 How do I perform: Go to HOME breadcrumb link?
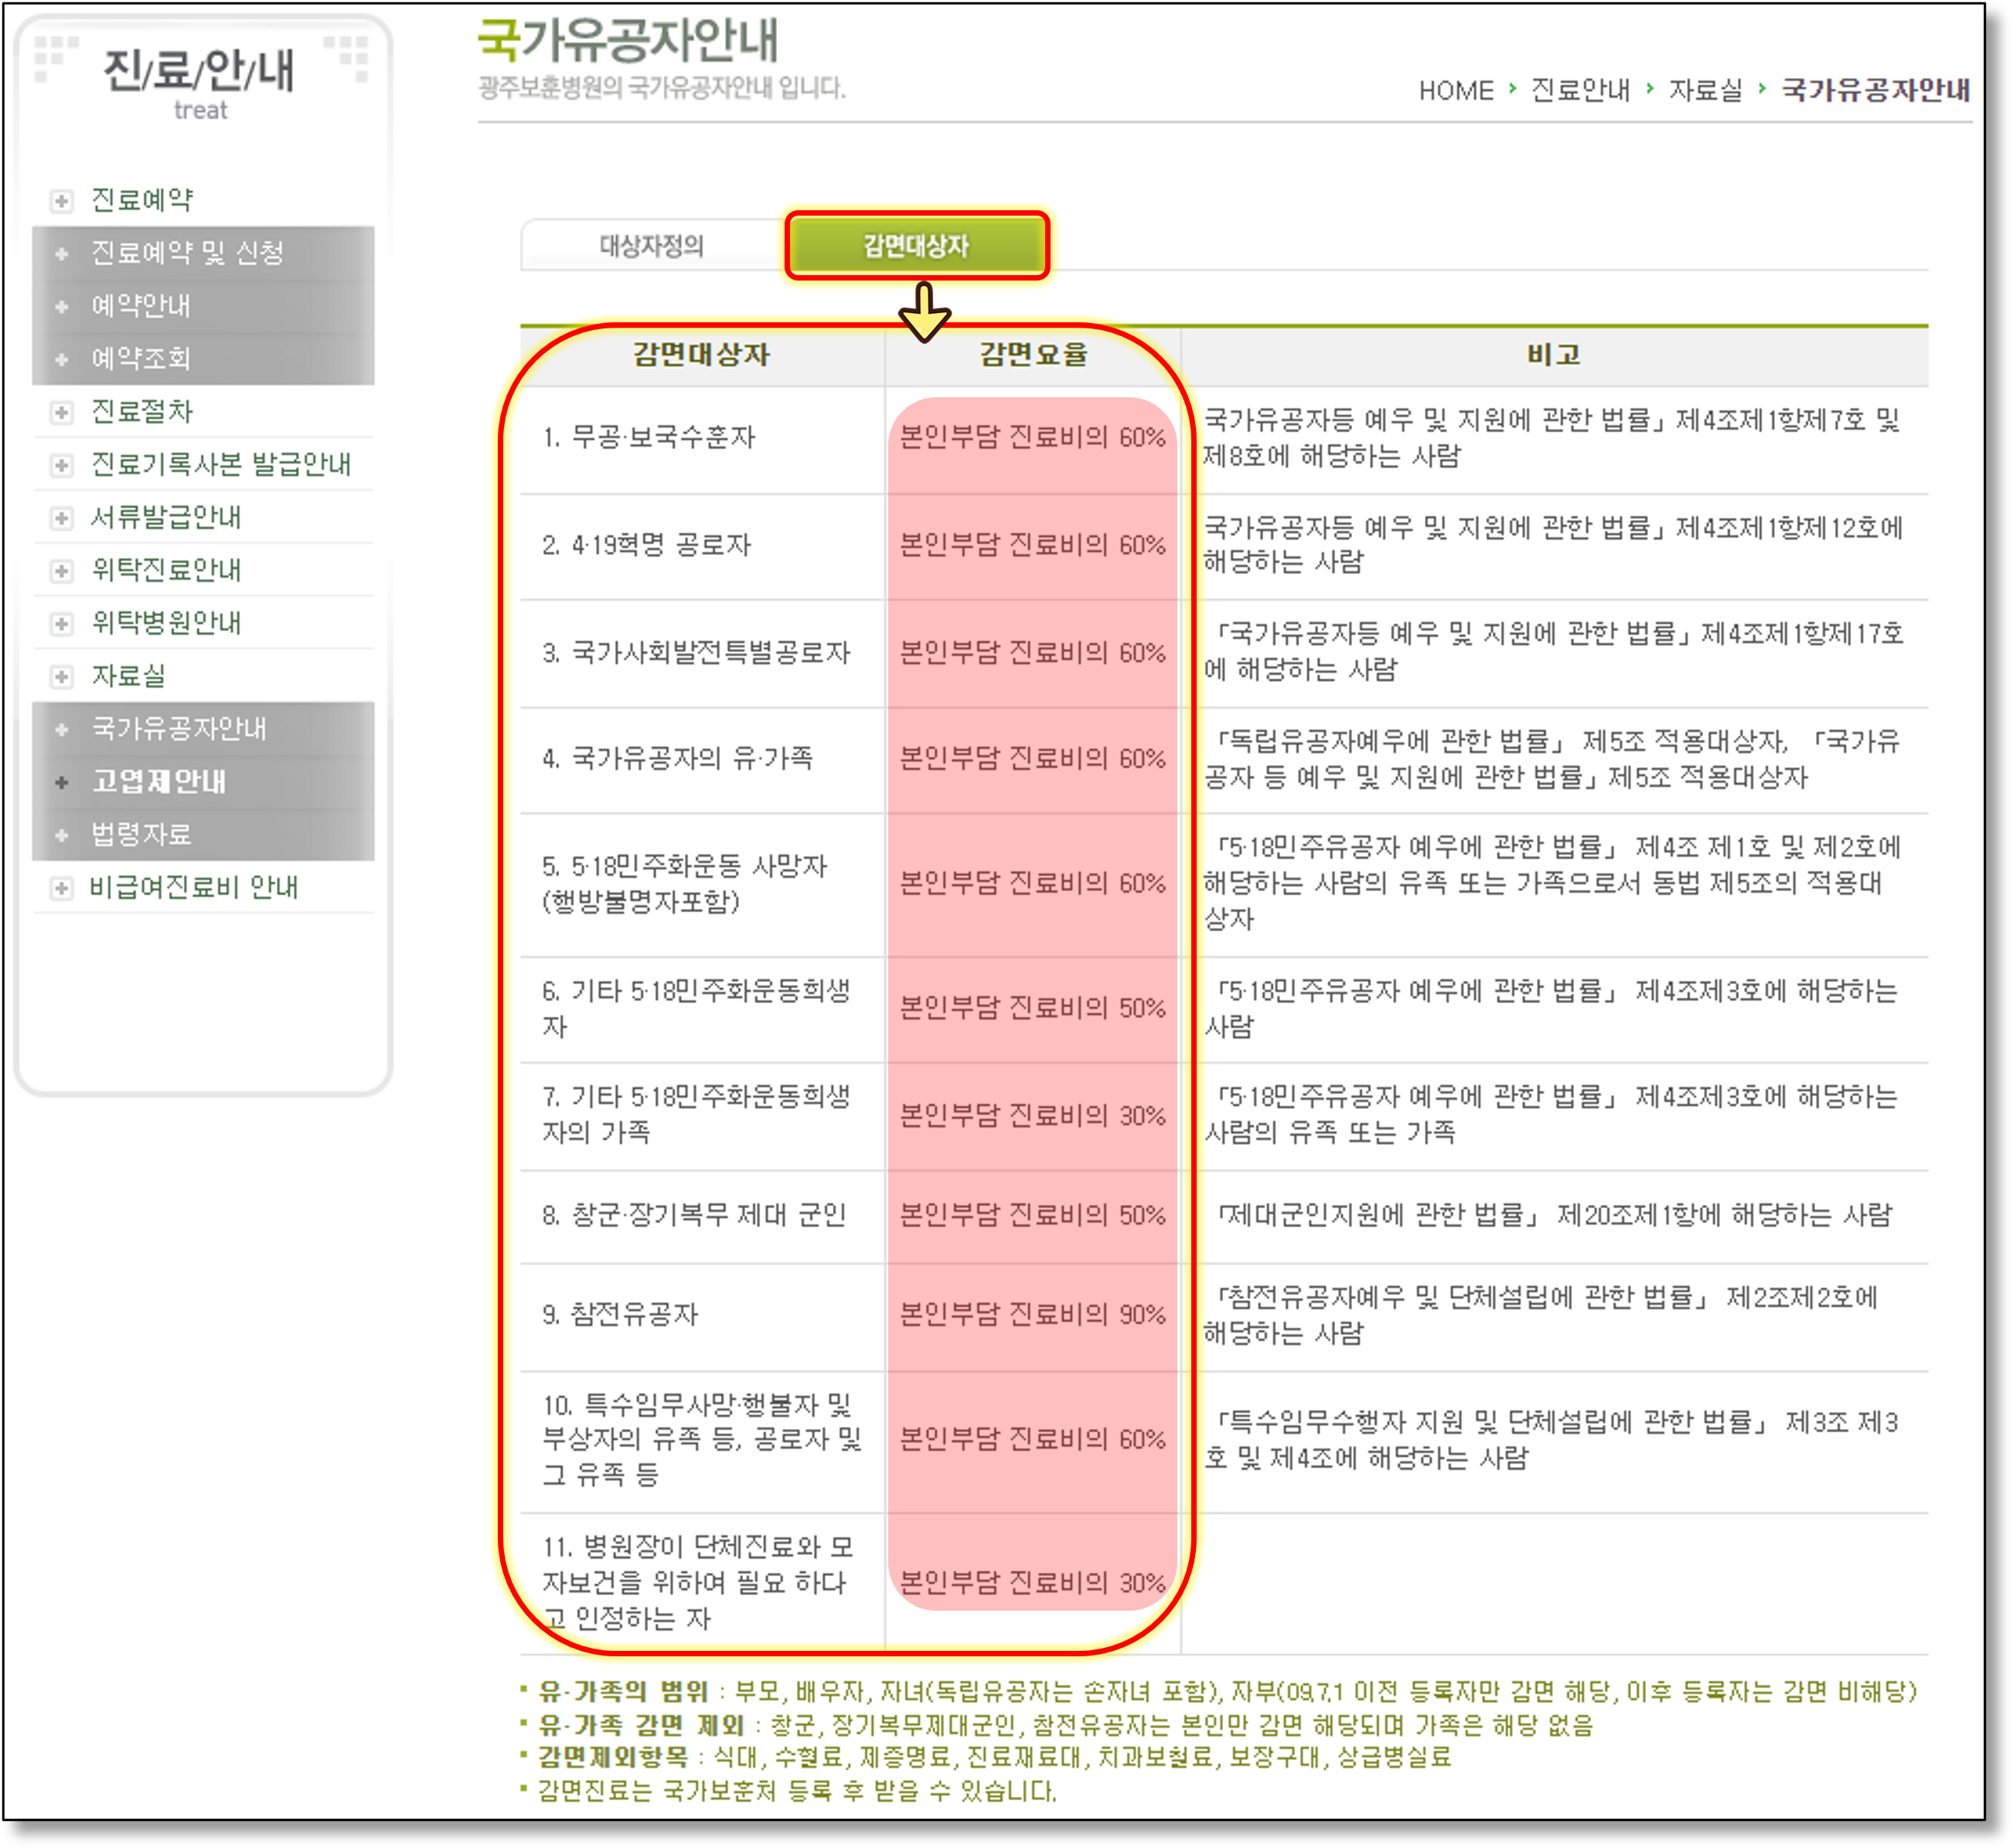coord(1455,91)
